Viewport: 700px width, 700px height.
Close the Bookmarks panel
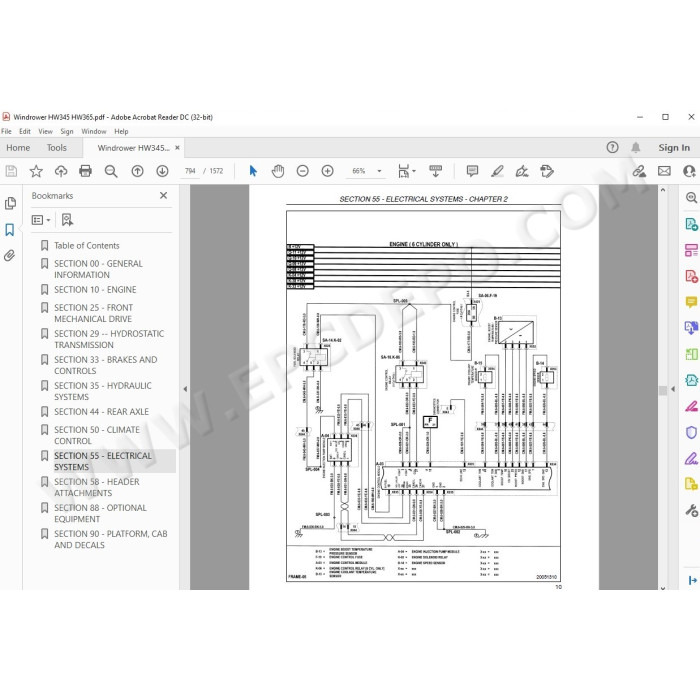click(x=163, y=195)
